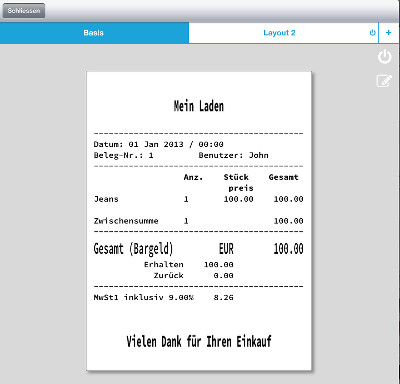Switch to the Basis tab
This screenshot has width=400, height=384.
click(94, 33)
